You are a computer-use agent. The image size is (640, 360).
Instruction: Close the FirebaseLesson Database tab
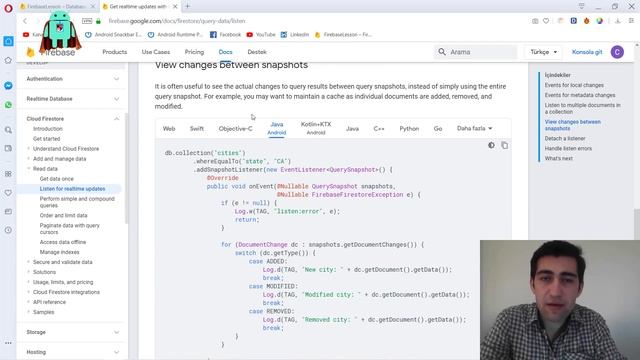(x=93, y=7)
